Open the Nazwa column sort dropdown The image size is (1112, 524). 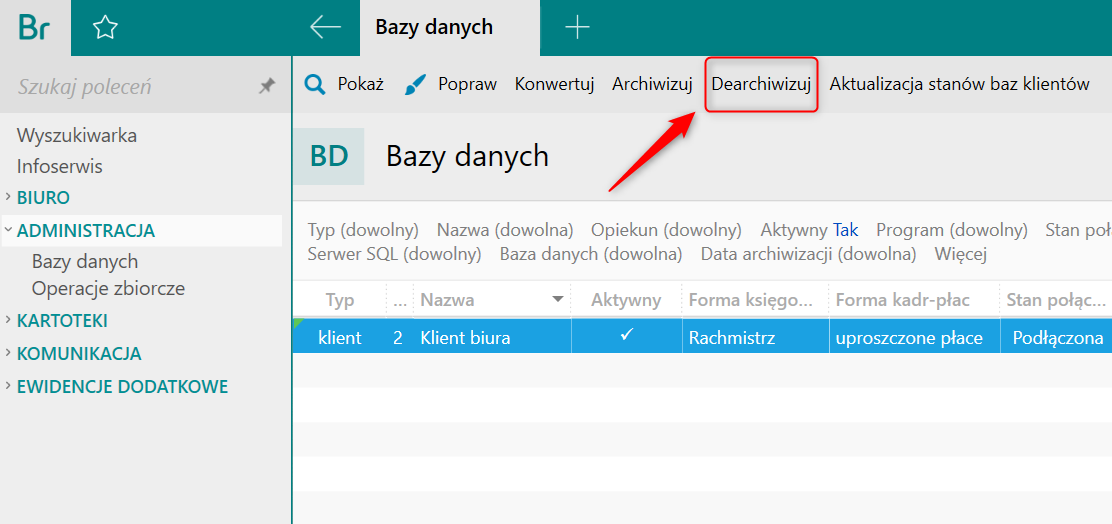point(557,299)
